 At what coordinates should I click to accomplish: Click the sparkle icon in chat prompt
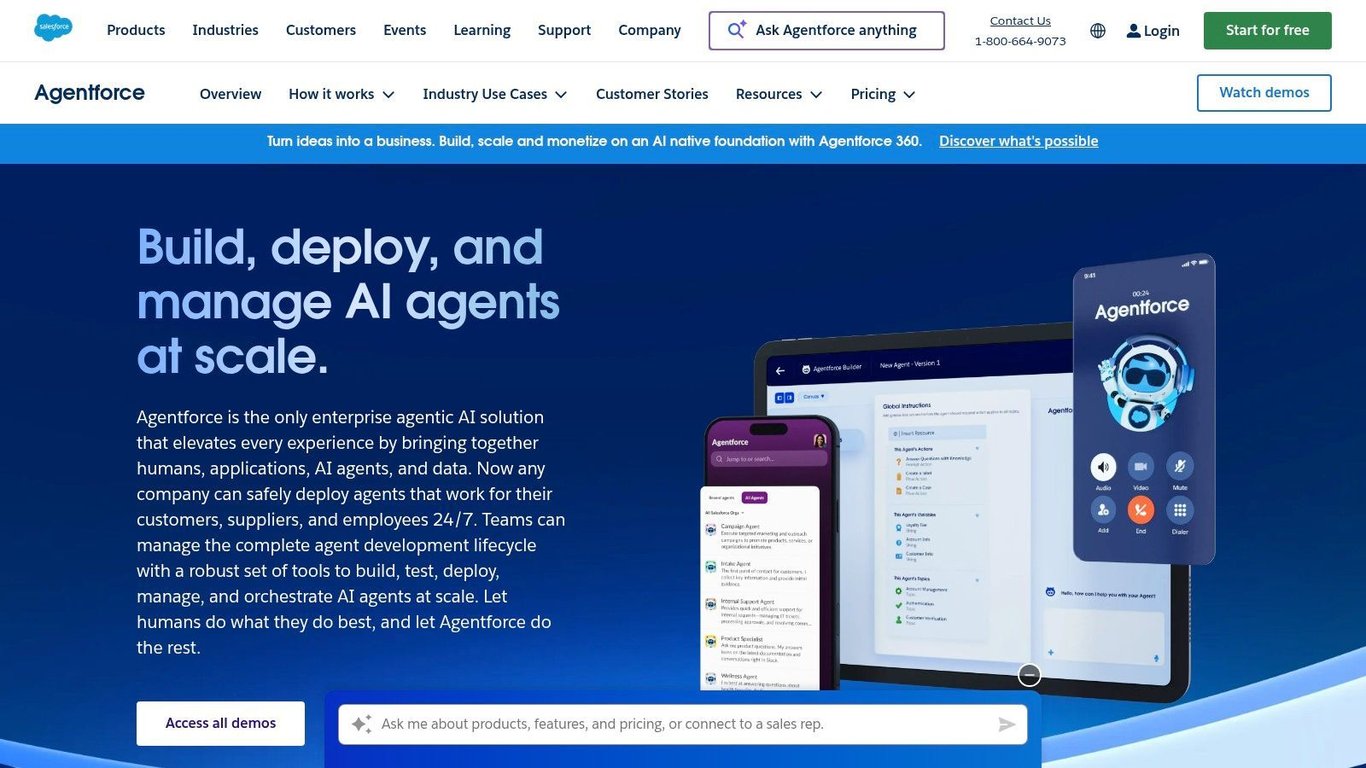point(361,724)
